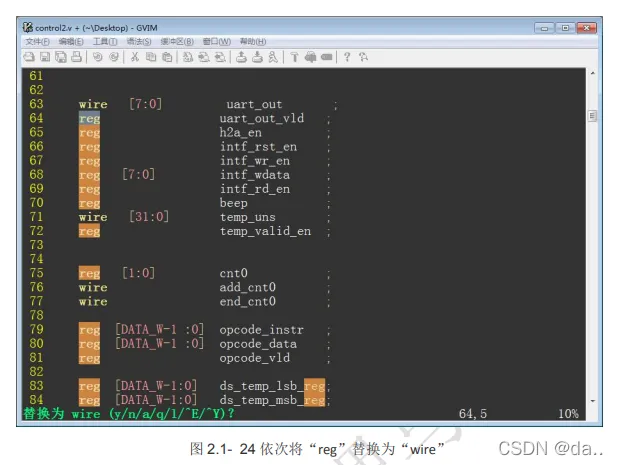Minimize the GVIM window
Screen dimensions: 618x465
(x=544, y=28)
